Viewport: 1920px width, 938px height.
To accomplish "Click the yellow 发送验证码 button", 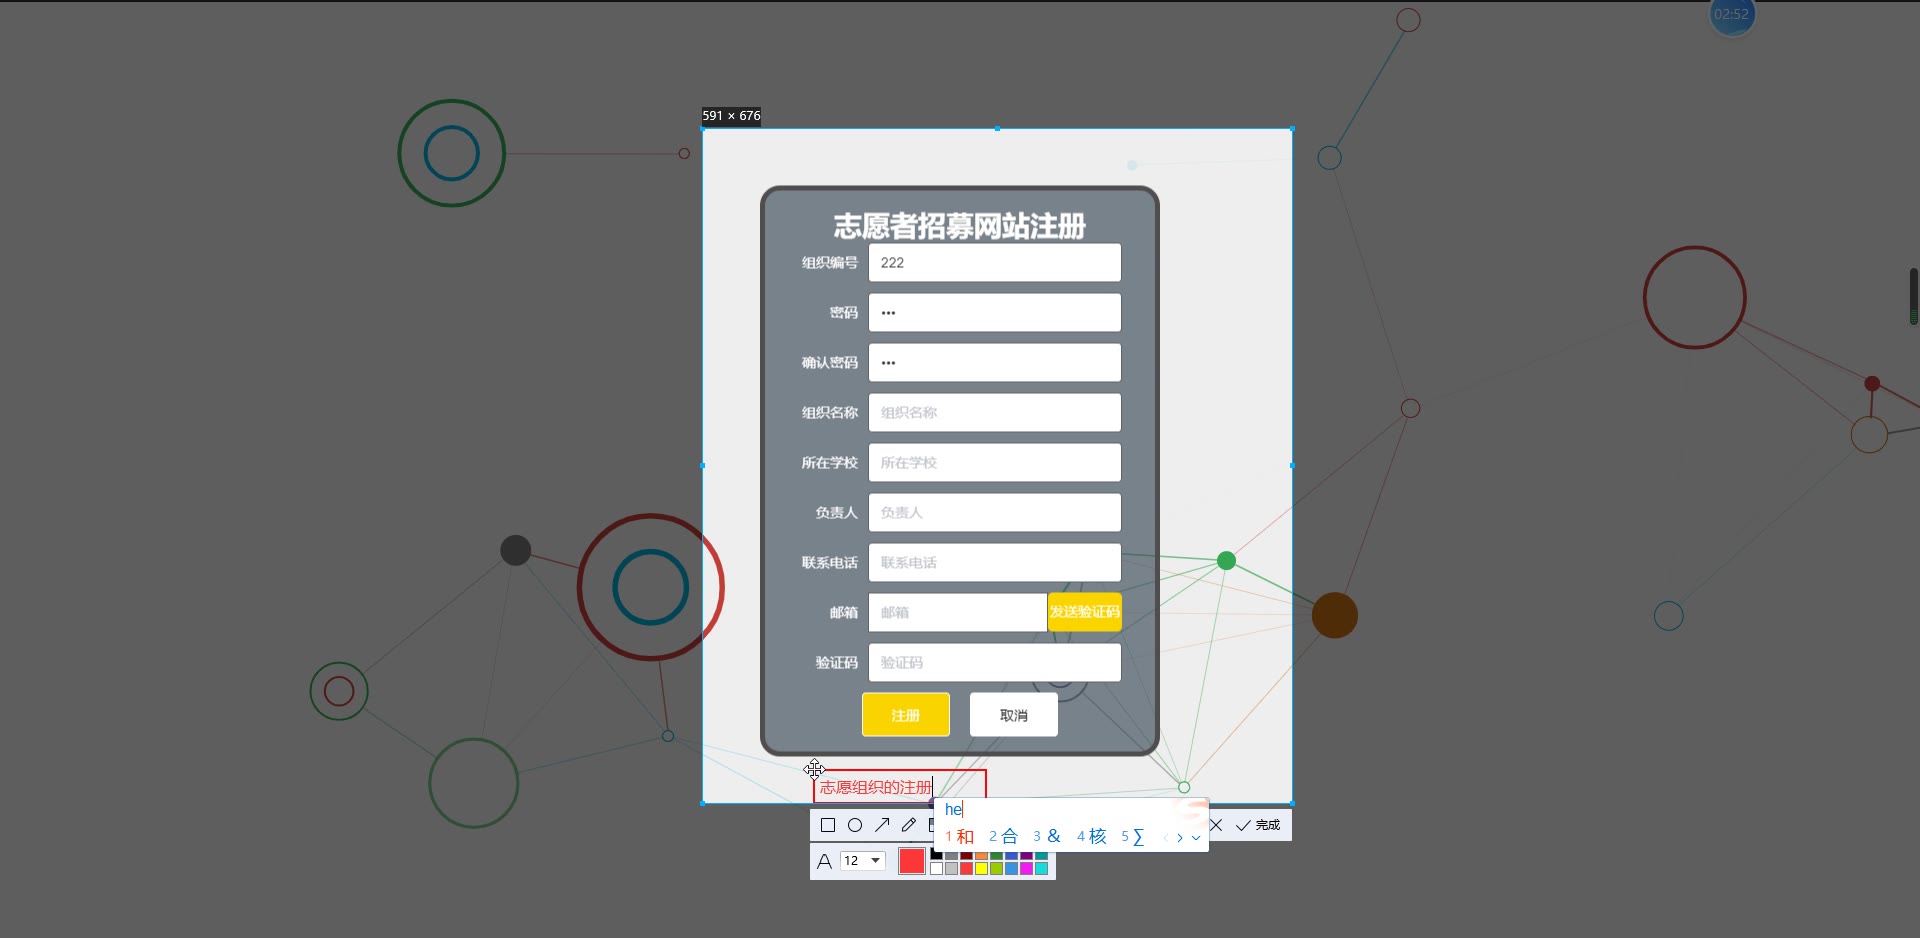I will tap(1085, 612).
